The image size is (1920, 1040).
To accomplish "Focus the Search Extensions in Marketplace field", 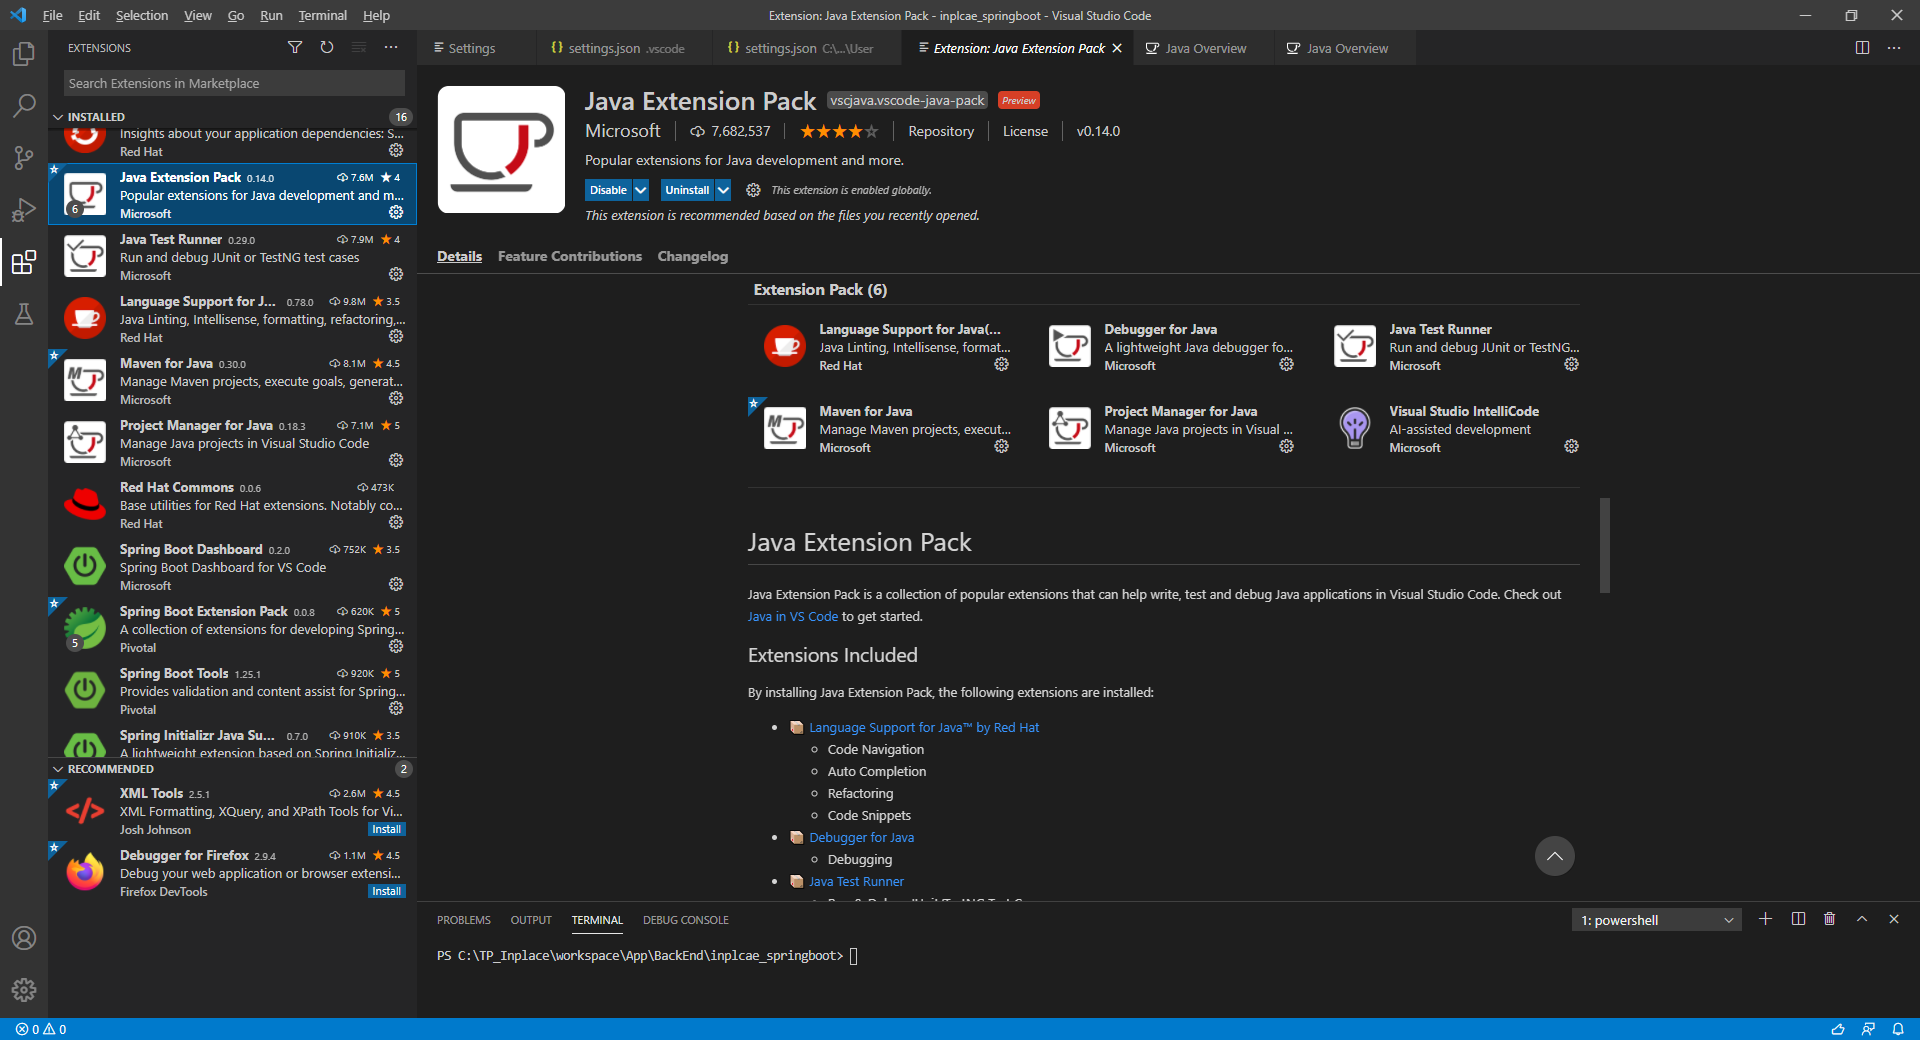I will coord(234,83).
